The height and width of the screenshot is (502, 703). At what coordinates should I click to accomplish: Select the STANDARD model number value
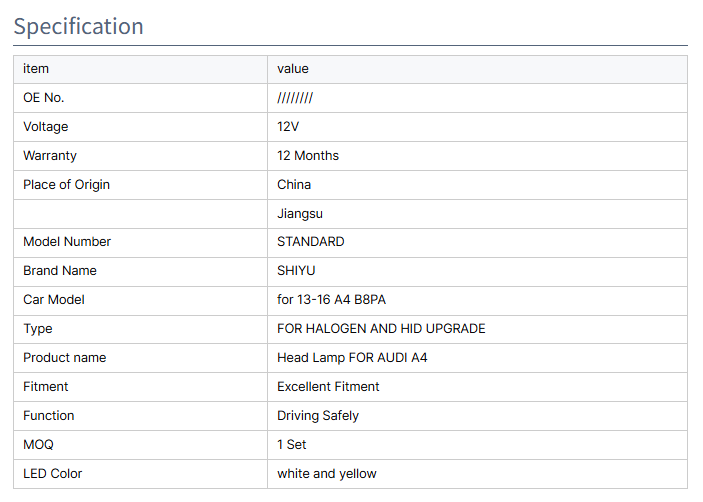[311, 242]
